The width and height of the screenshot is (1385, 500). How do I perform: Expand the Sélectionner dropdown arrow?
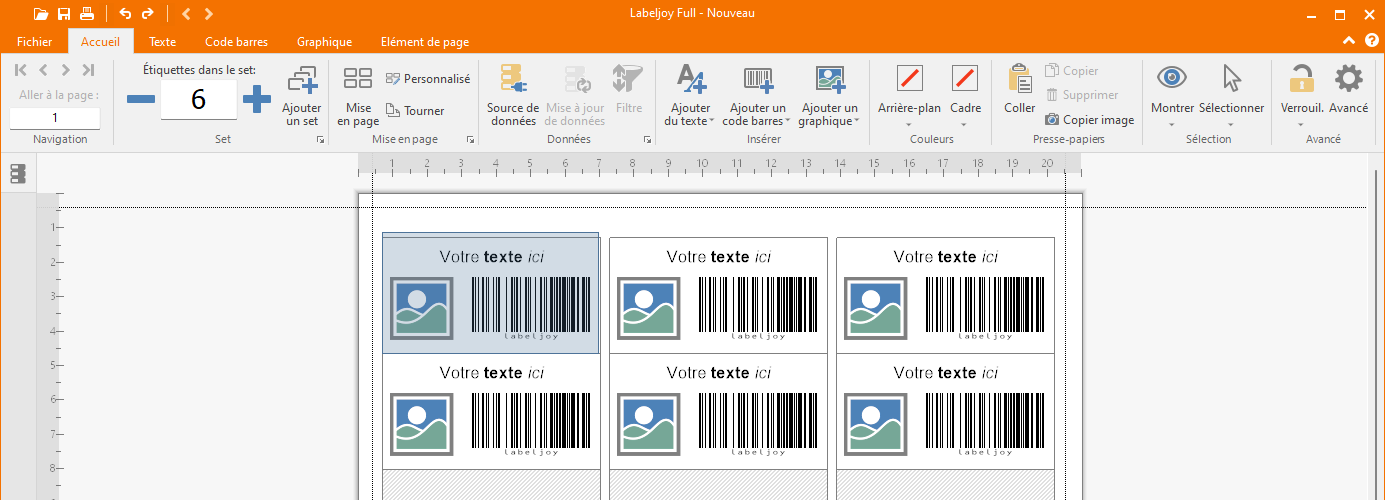[x=1231, y=125]
